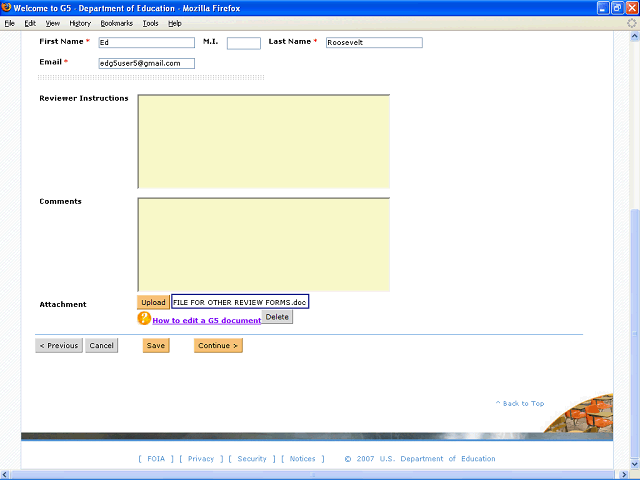Click the Email input field

coord(147,63)
